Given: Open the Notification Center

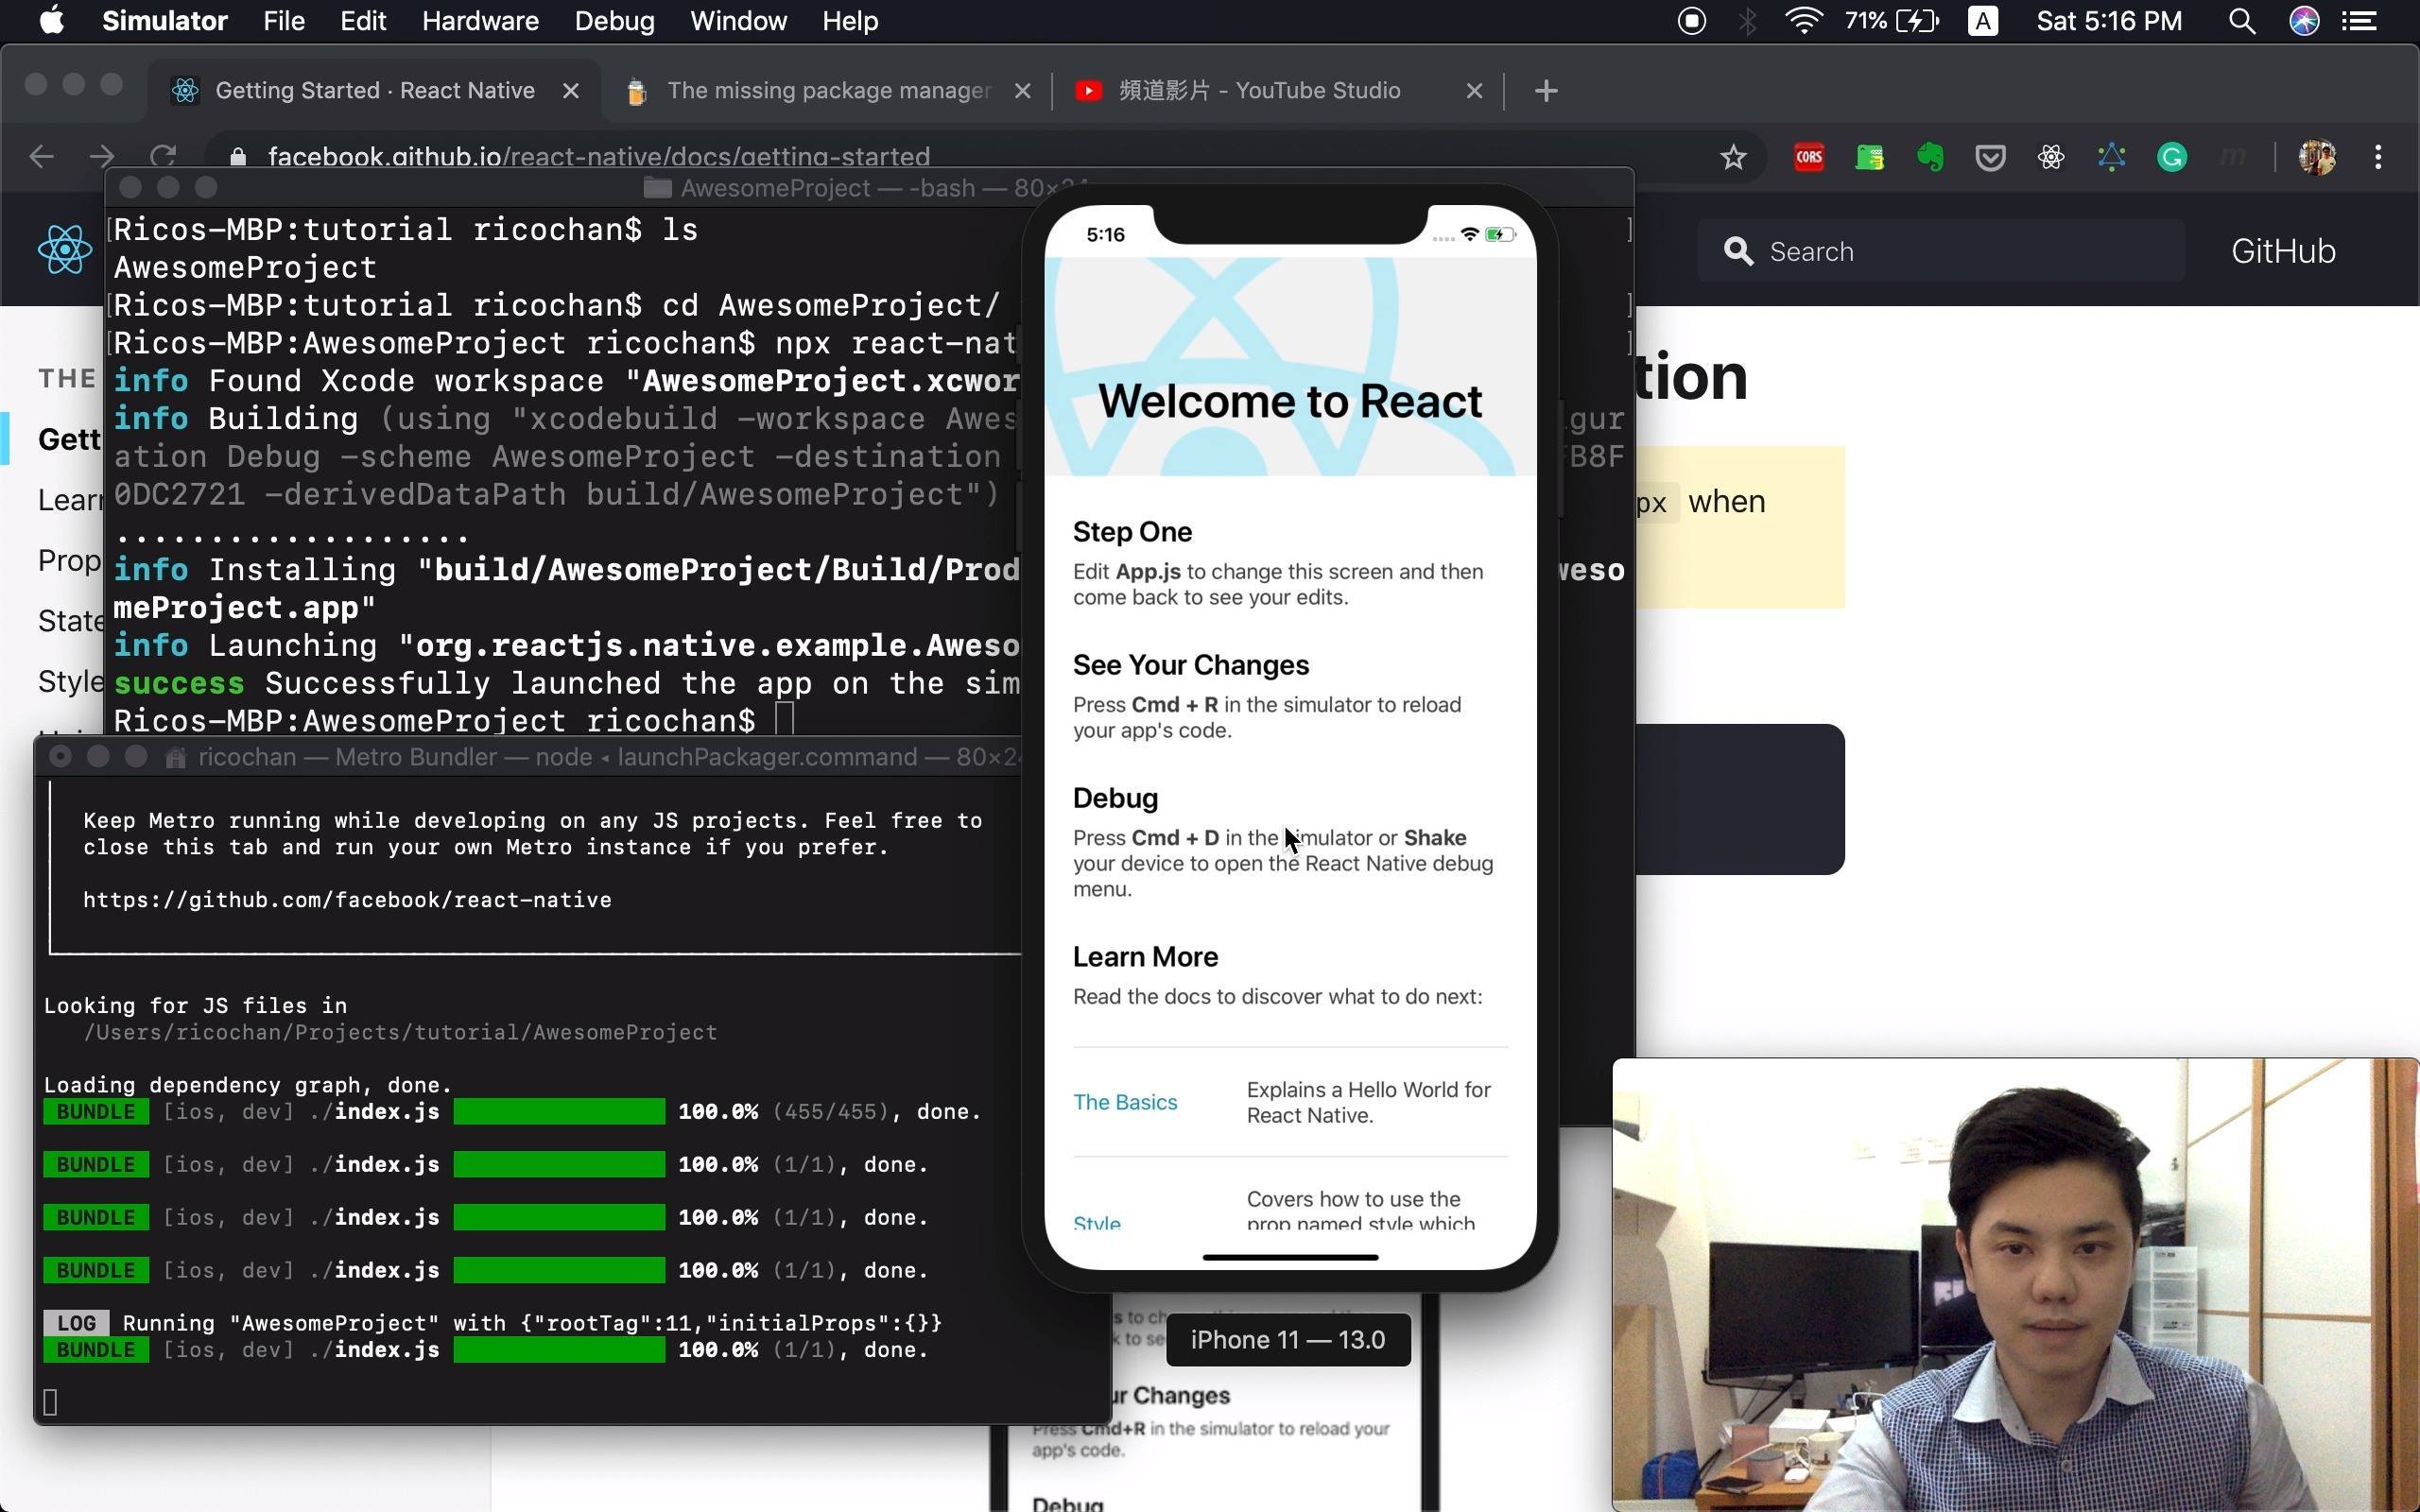Looking at the screenshot, I should coord(2360,21).
